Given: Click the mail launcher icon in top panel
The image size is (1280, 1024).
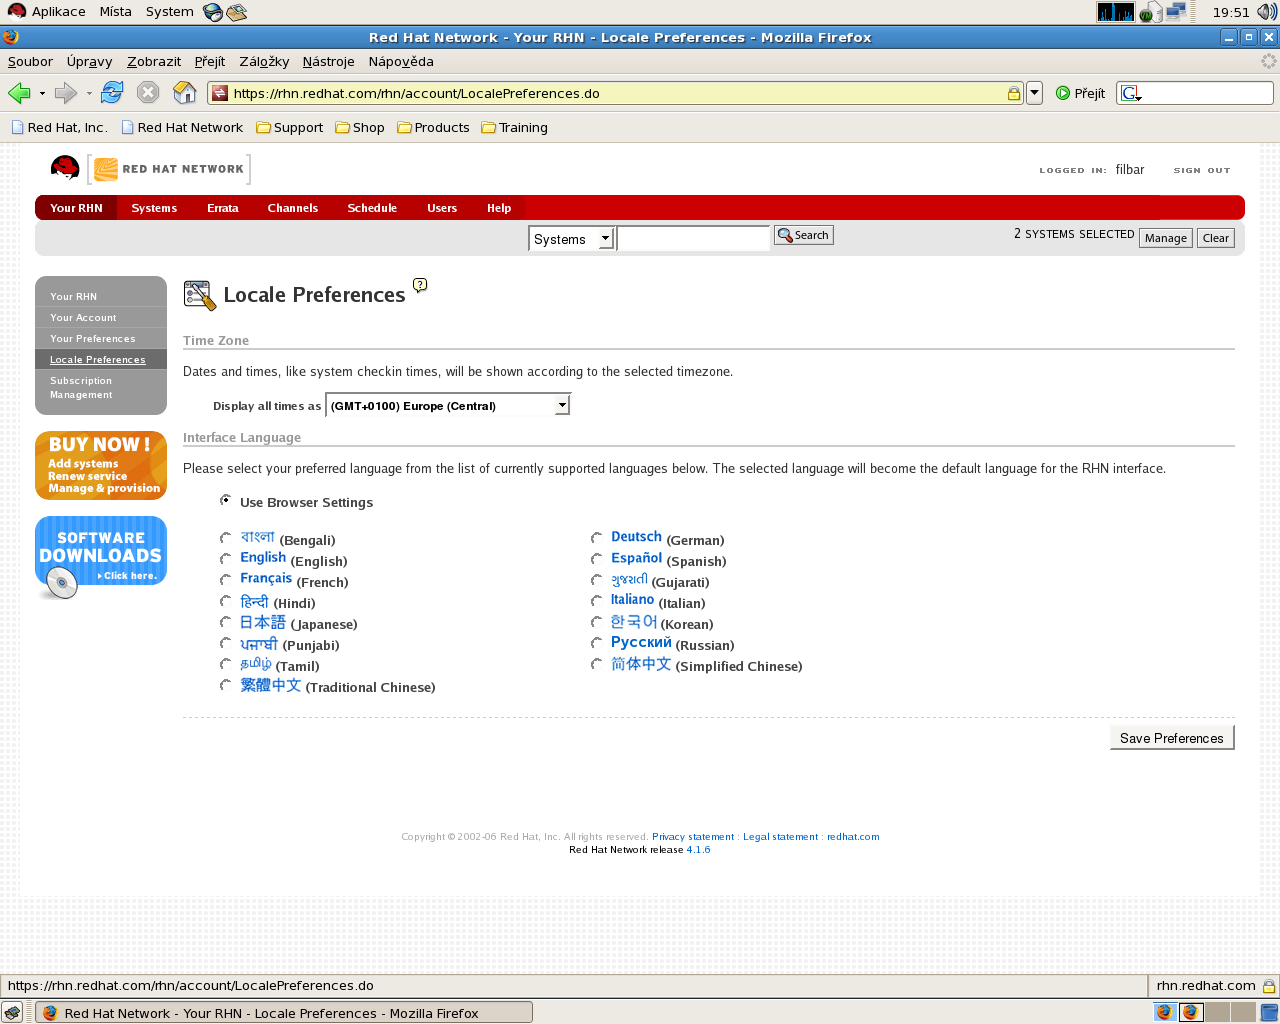Looking at the screenshot, I should pos(237,12).
